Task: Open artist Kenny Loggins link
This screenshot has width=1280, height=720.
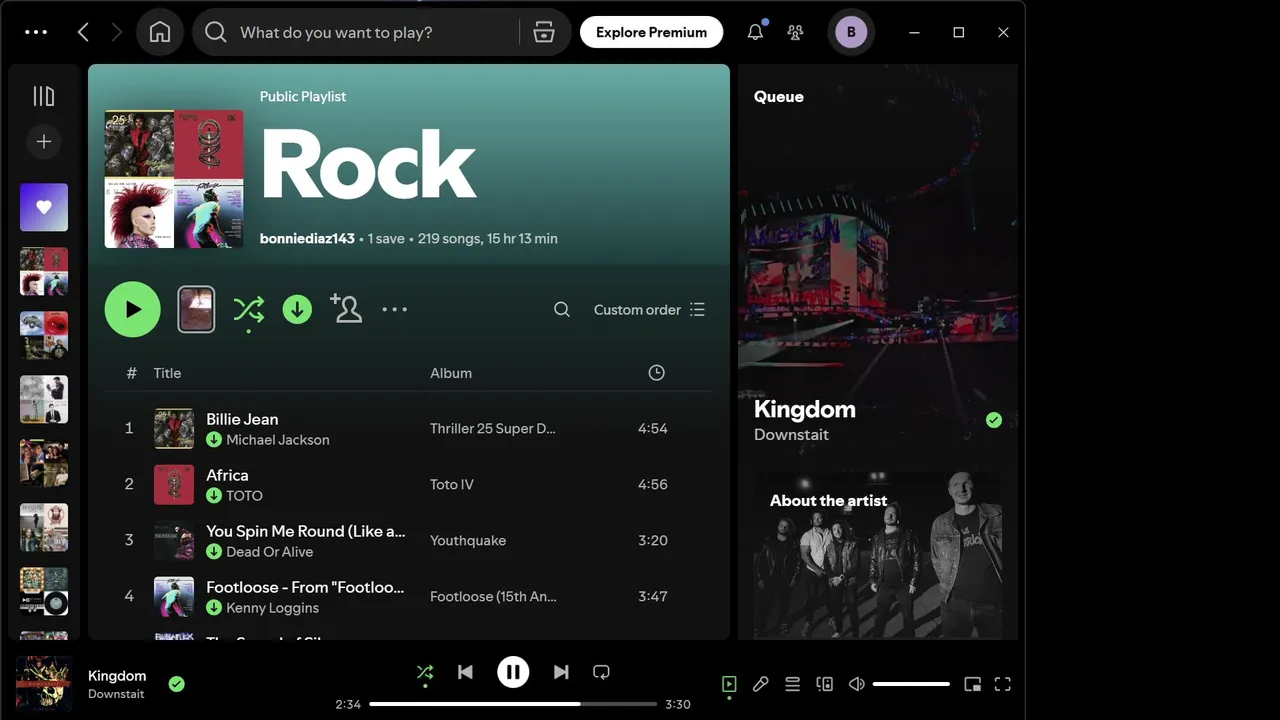Action: click(x=273, y=608)
